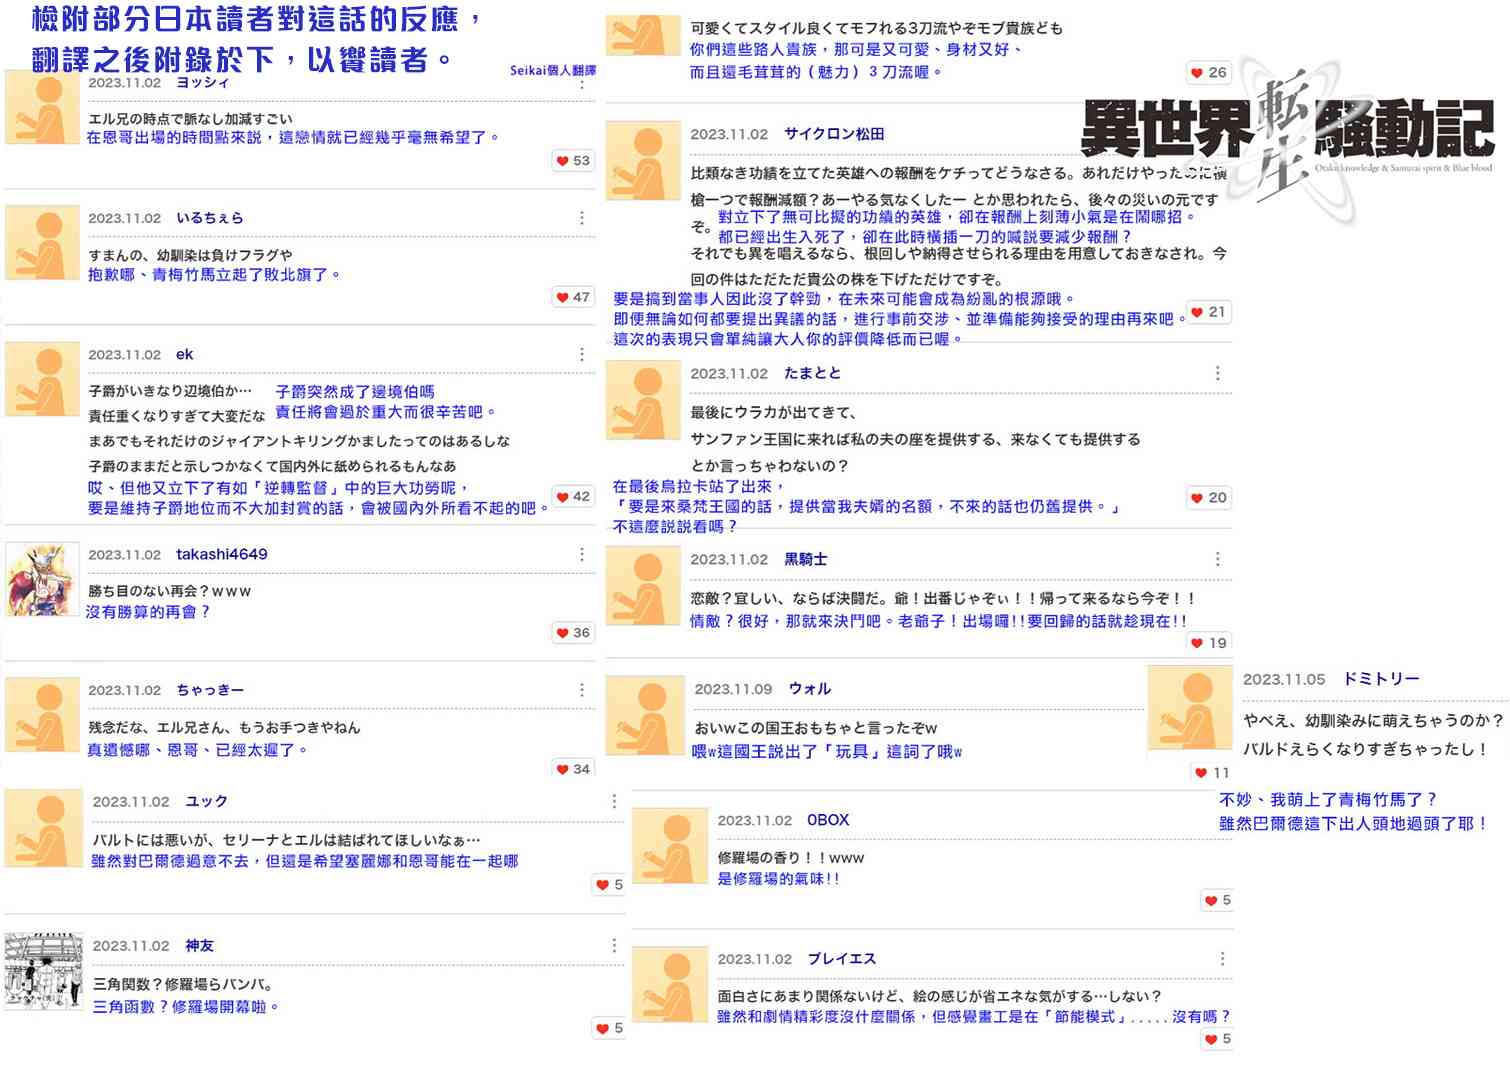The width and height of the screenshot is (1510, 1065).
Task: Open the more menu on プレイエス's comment
Action: [x=1222, y=959]
